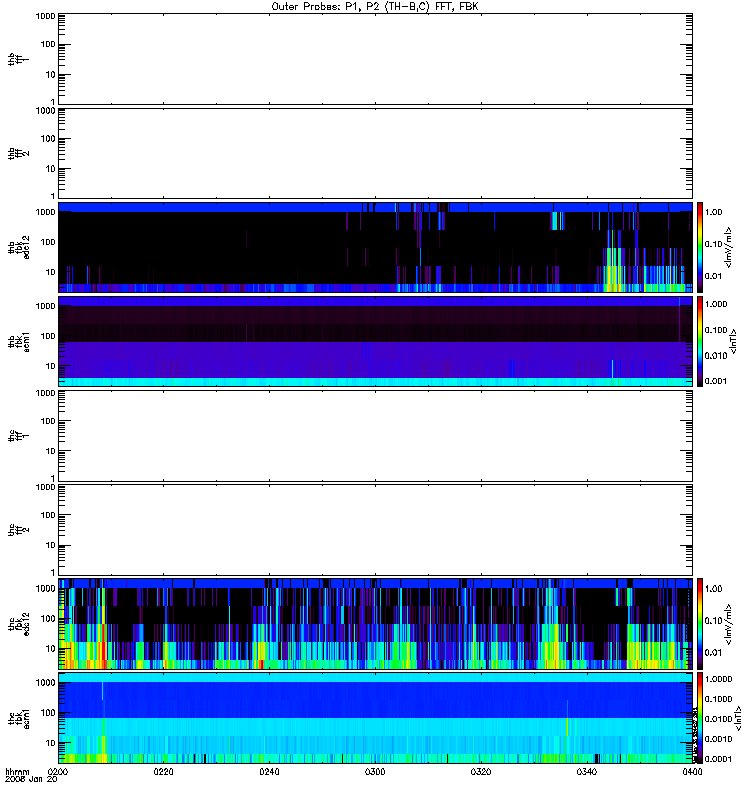750x800 pixels.
Task: Click the 0220 time axis label
Action: pos(163,771)
